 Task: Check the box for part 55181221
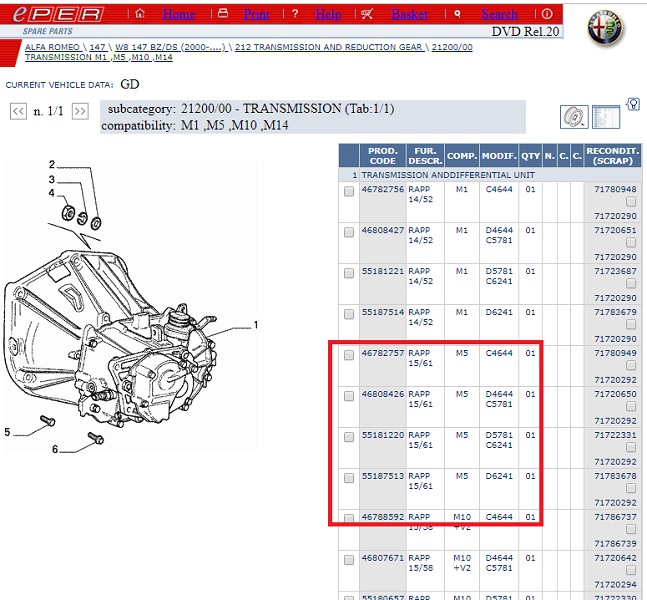point(349,273)
